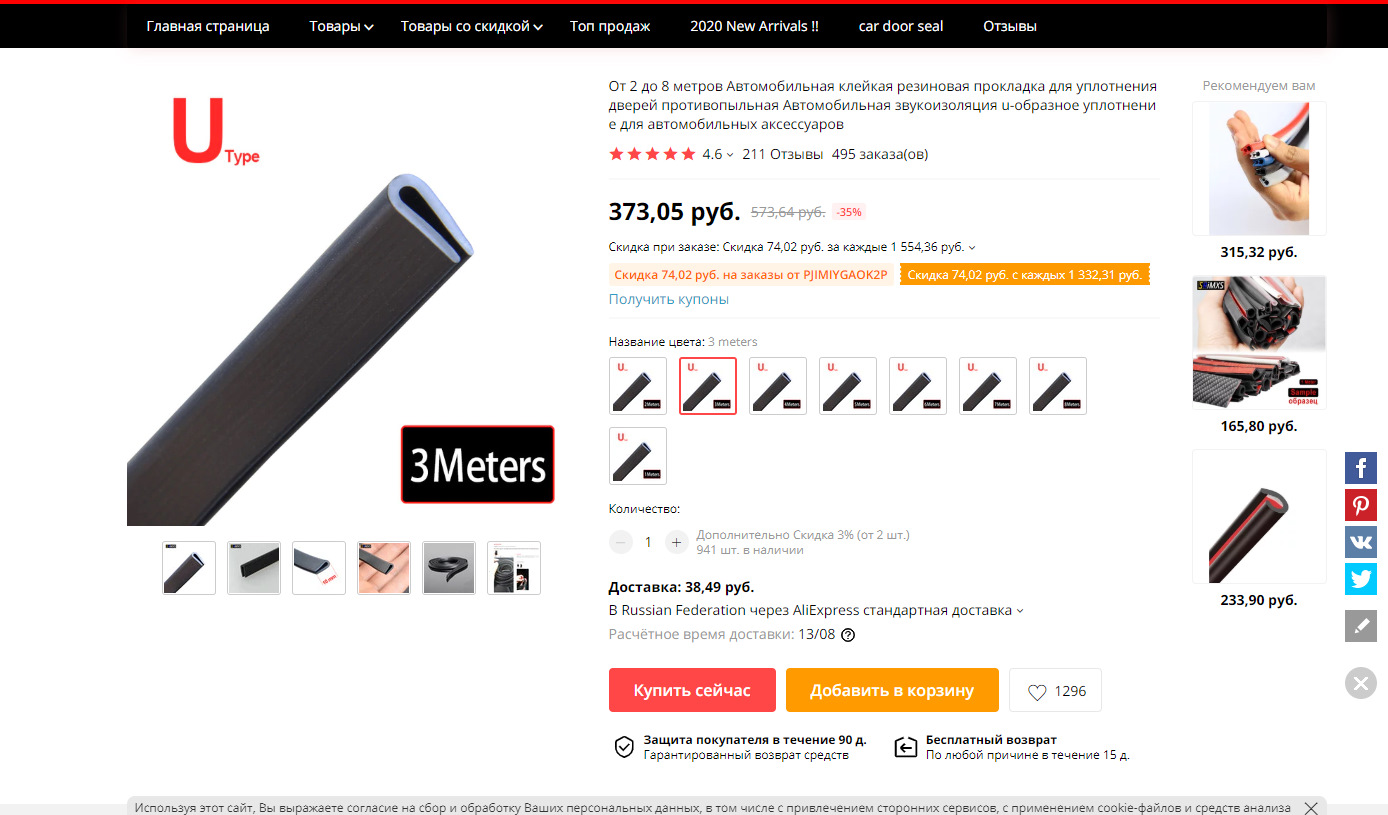
Task: Click the pencil edit icon
Action: point(1361,626)
